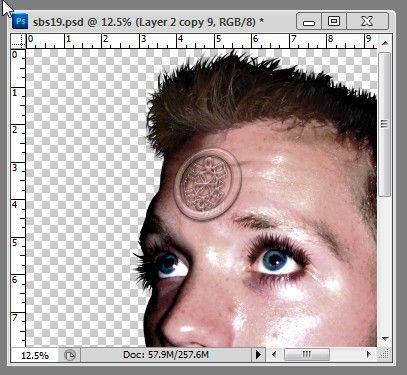Click the window resize grip corner
The height and width of the screenshot is (375, 407).
385,355
